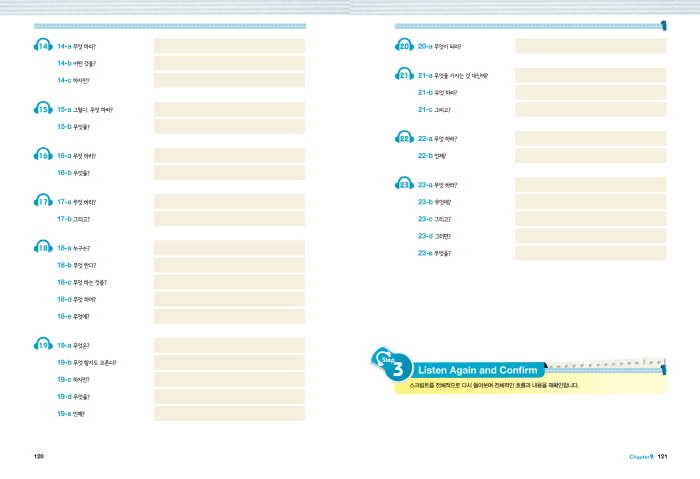Click the answer field for 19-e
The image size is (700, 479).
pyautogui.click(x=229, y=413)
